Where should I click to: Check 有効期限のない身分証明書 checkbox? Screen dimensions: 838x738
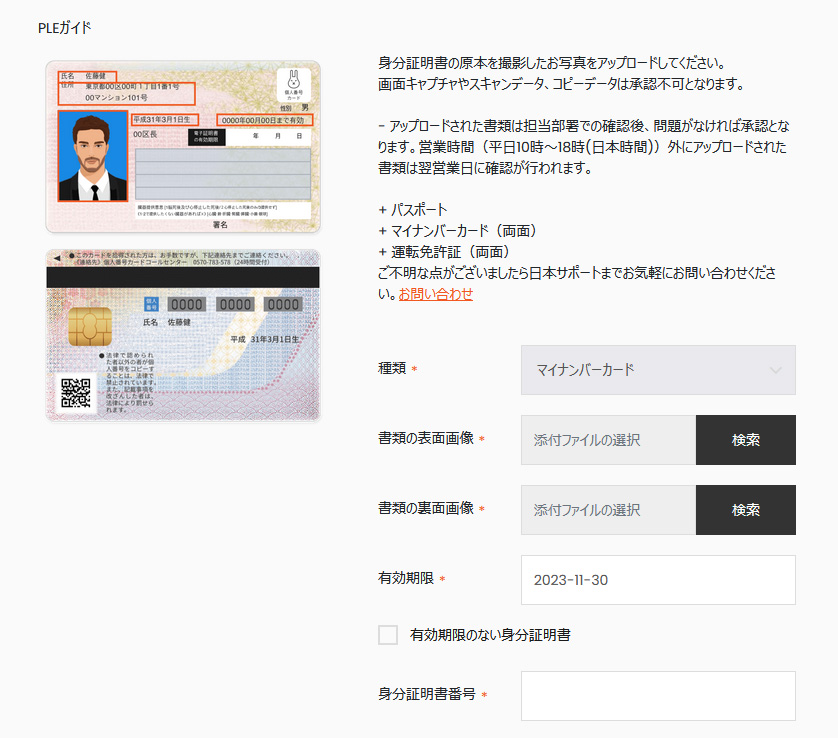[x=387, y=635]
